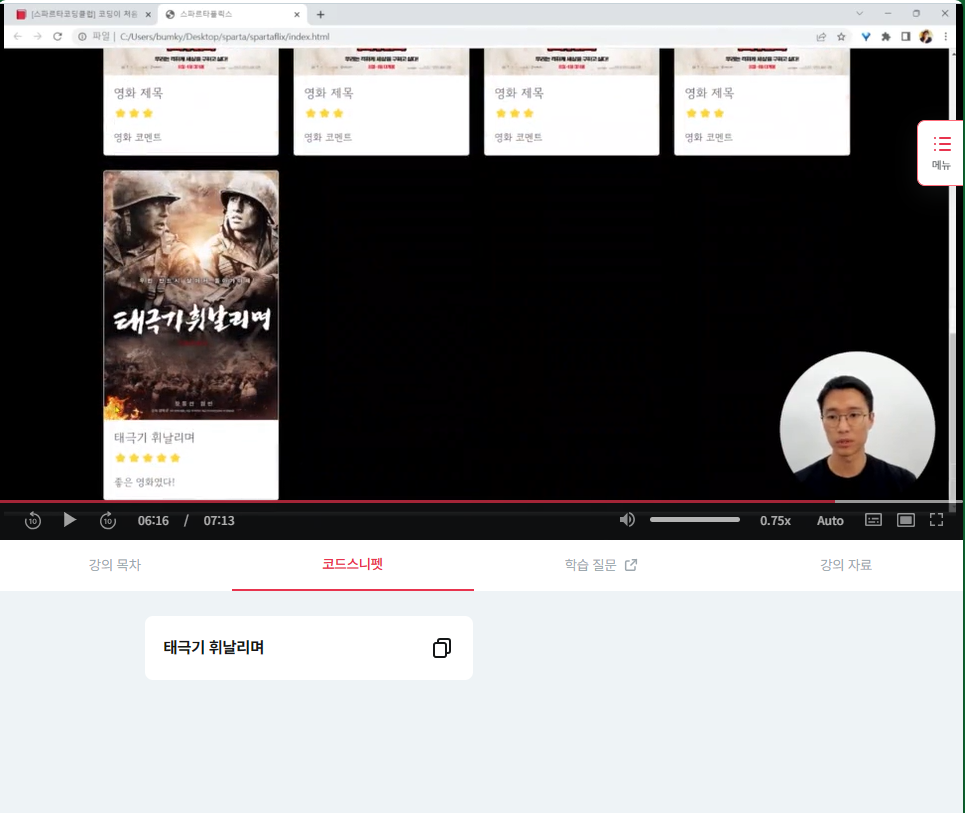
Task: Switch to theater mode view
Action: click(x=905, y=520)
